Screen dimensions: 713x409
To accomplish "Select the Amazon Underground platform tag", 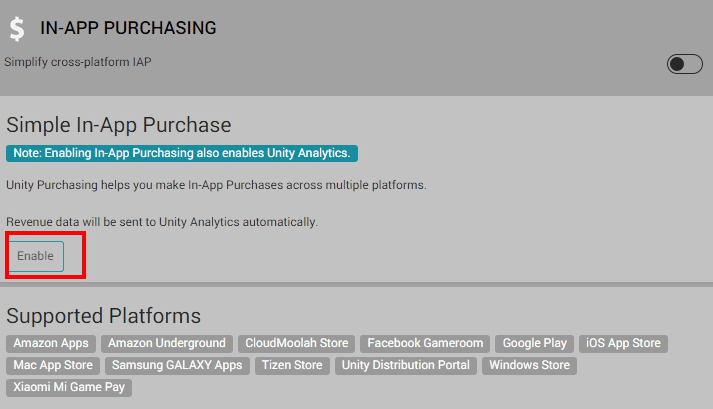I will [167, 343].
